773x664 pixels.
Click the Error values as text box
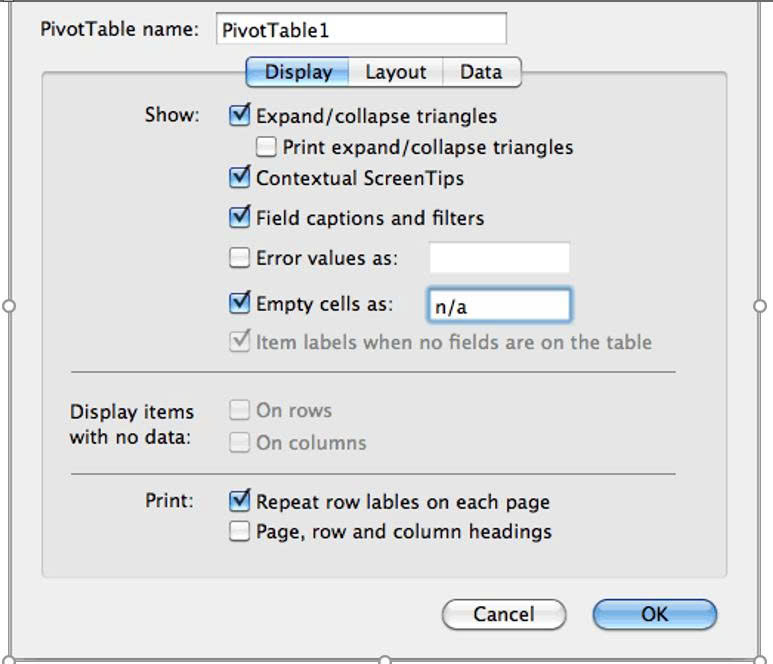coord(499,258)
